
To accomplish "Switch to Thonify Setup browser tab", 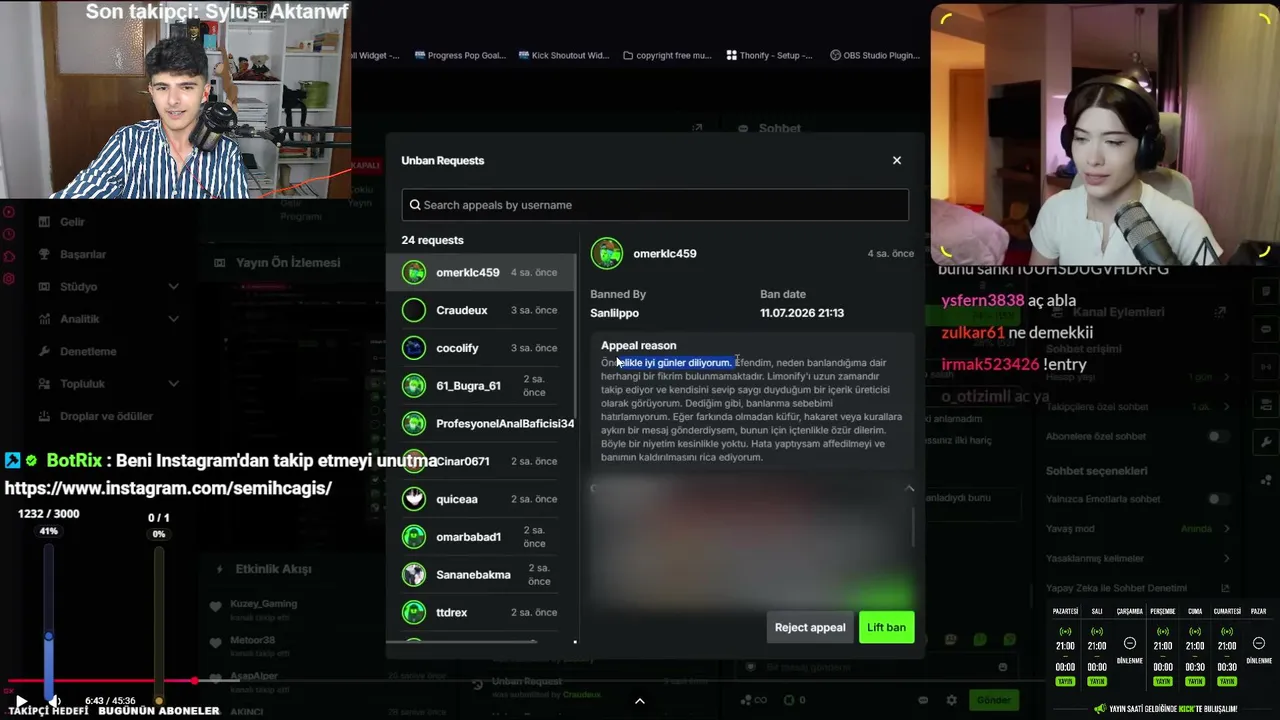I will click(x=770, y=55).
